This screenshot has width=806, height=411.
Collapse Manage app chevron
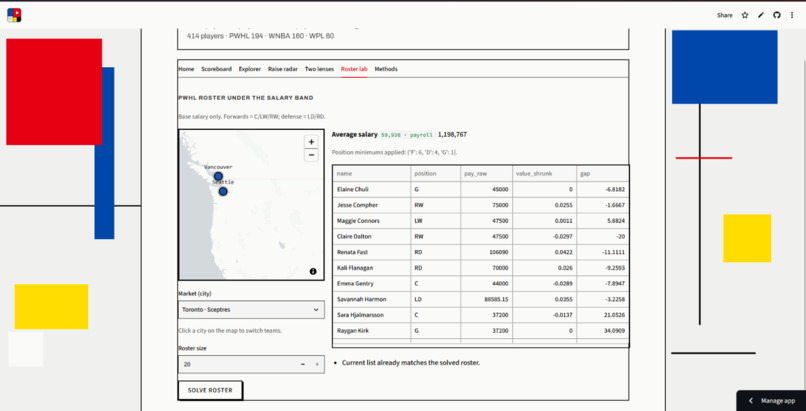point(750,401)
